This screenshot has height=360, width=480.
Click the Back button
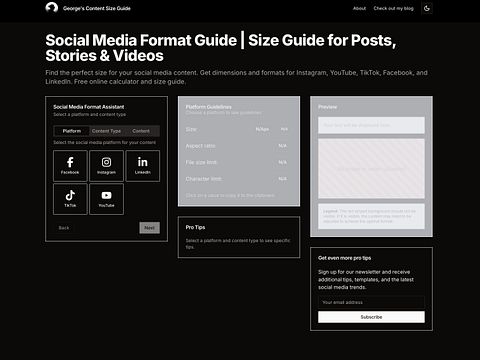coord(64,228)
